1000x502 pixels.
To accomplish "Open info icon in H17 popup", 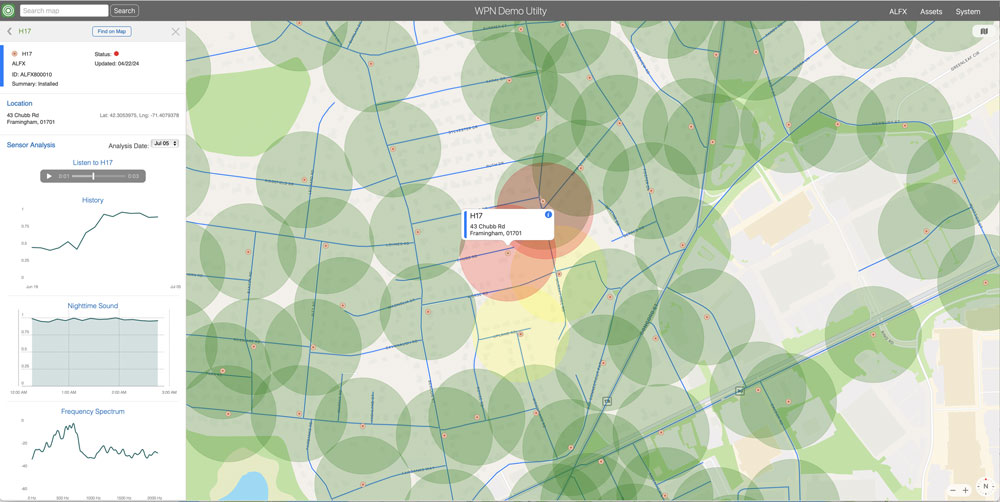I will 548,215.
